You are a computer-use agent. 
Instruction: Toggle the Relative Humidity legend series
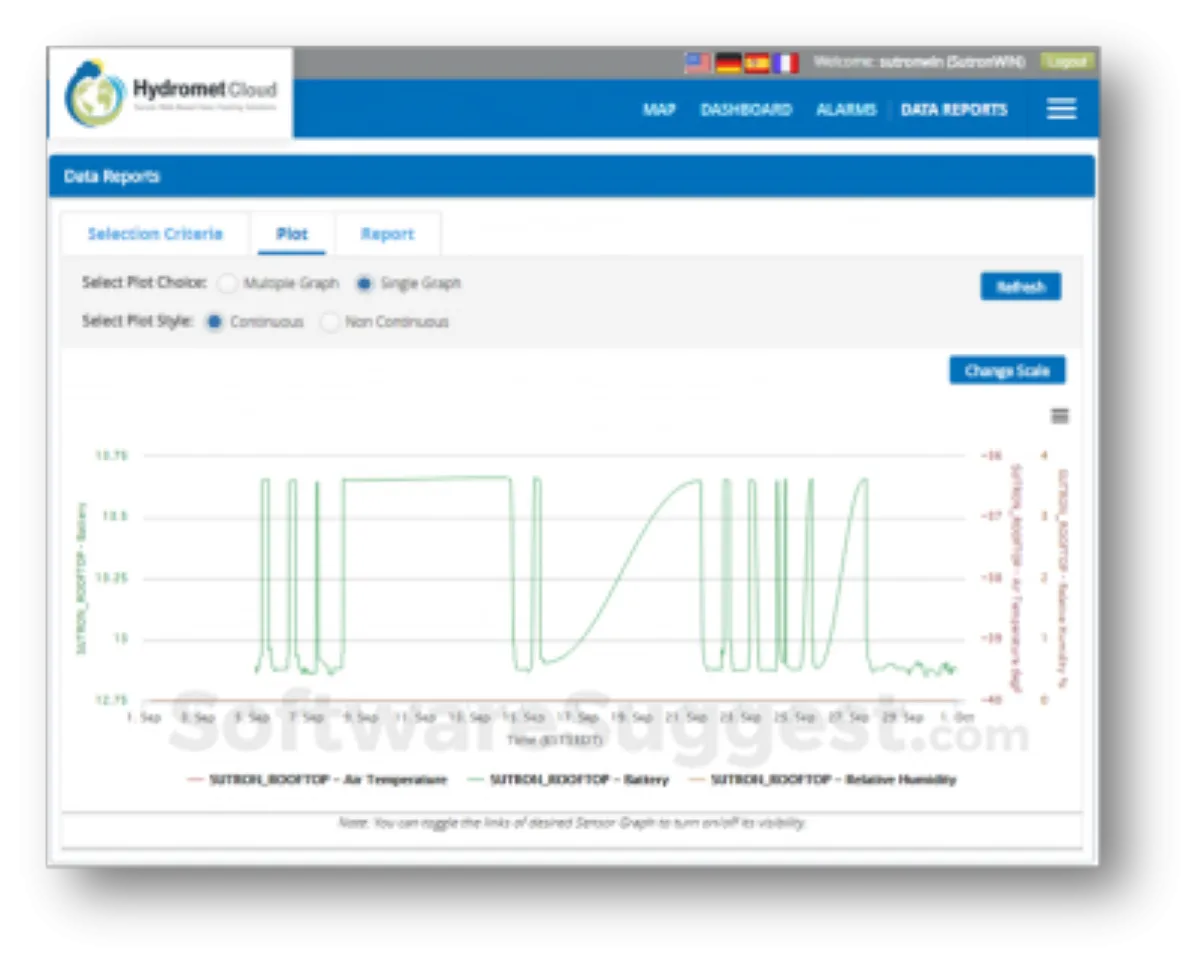click(821, 779)
